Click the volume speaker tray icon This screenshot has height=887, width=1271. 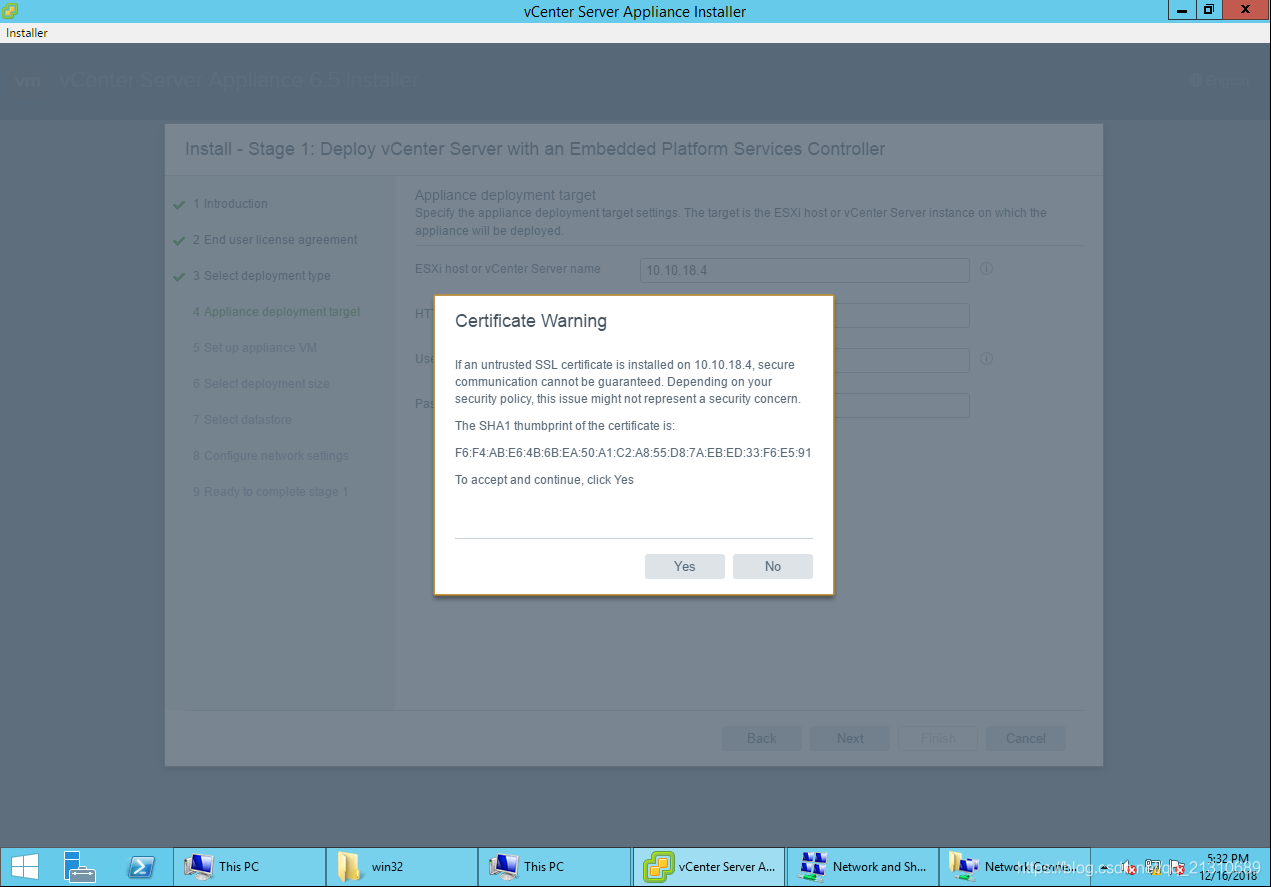tap(1129, 867)
